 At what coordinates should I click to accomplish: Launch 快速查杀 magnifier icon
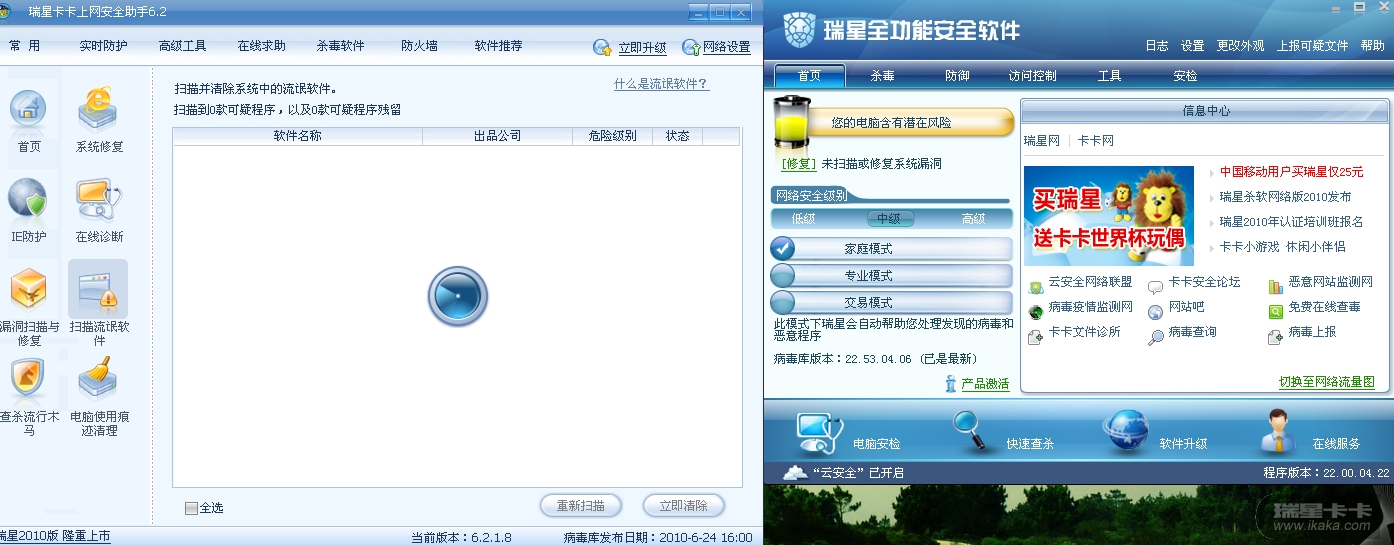click(970, 432)
